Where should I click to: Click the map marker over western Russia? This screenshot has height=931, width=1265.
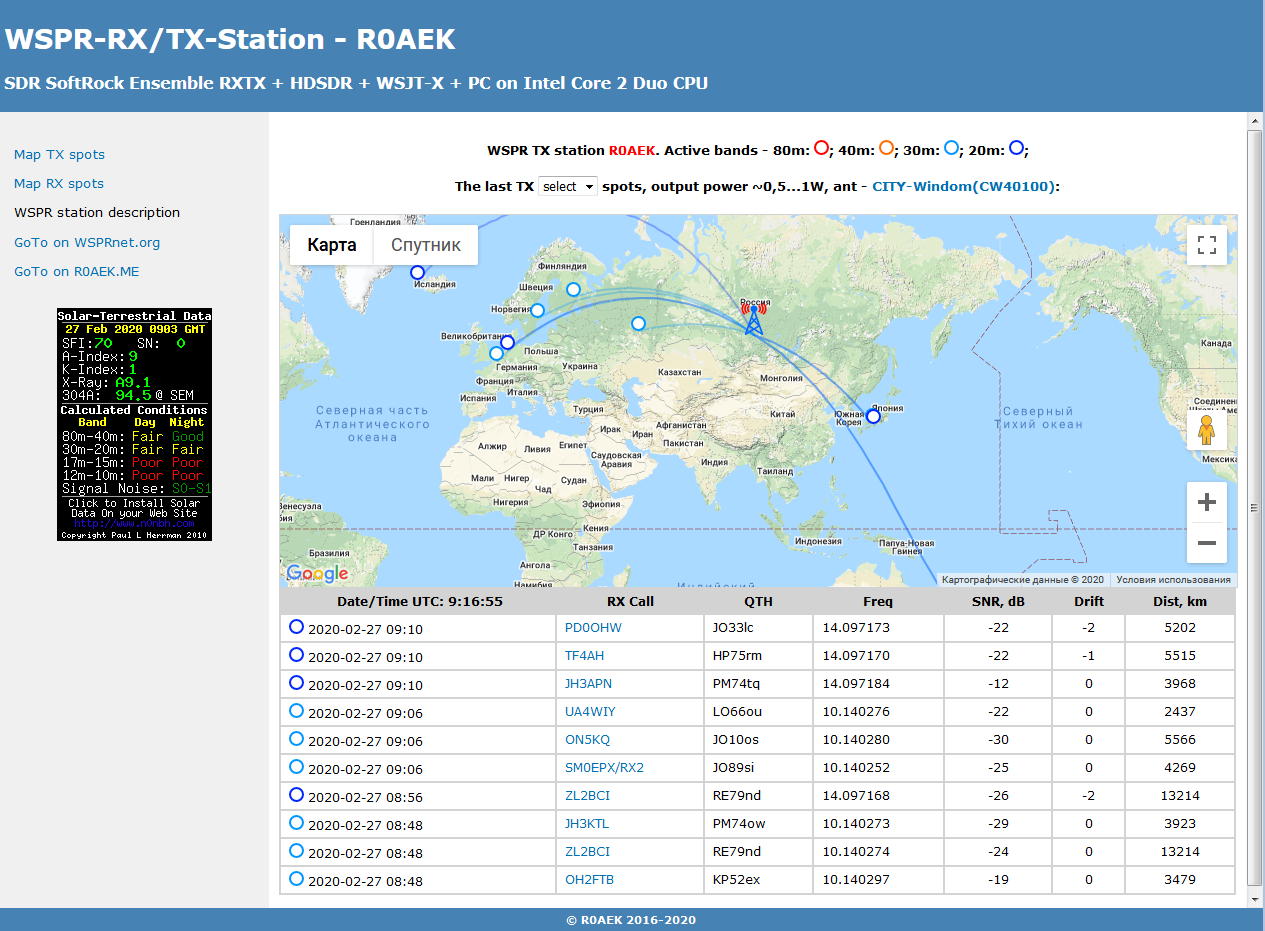[x=638, y=323]
